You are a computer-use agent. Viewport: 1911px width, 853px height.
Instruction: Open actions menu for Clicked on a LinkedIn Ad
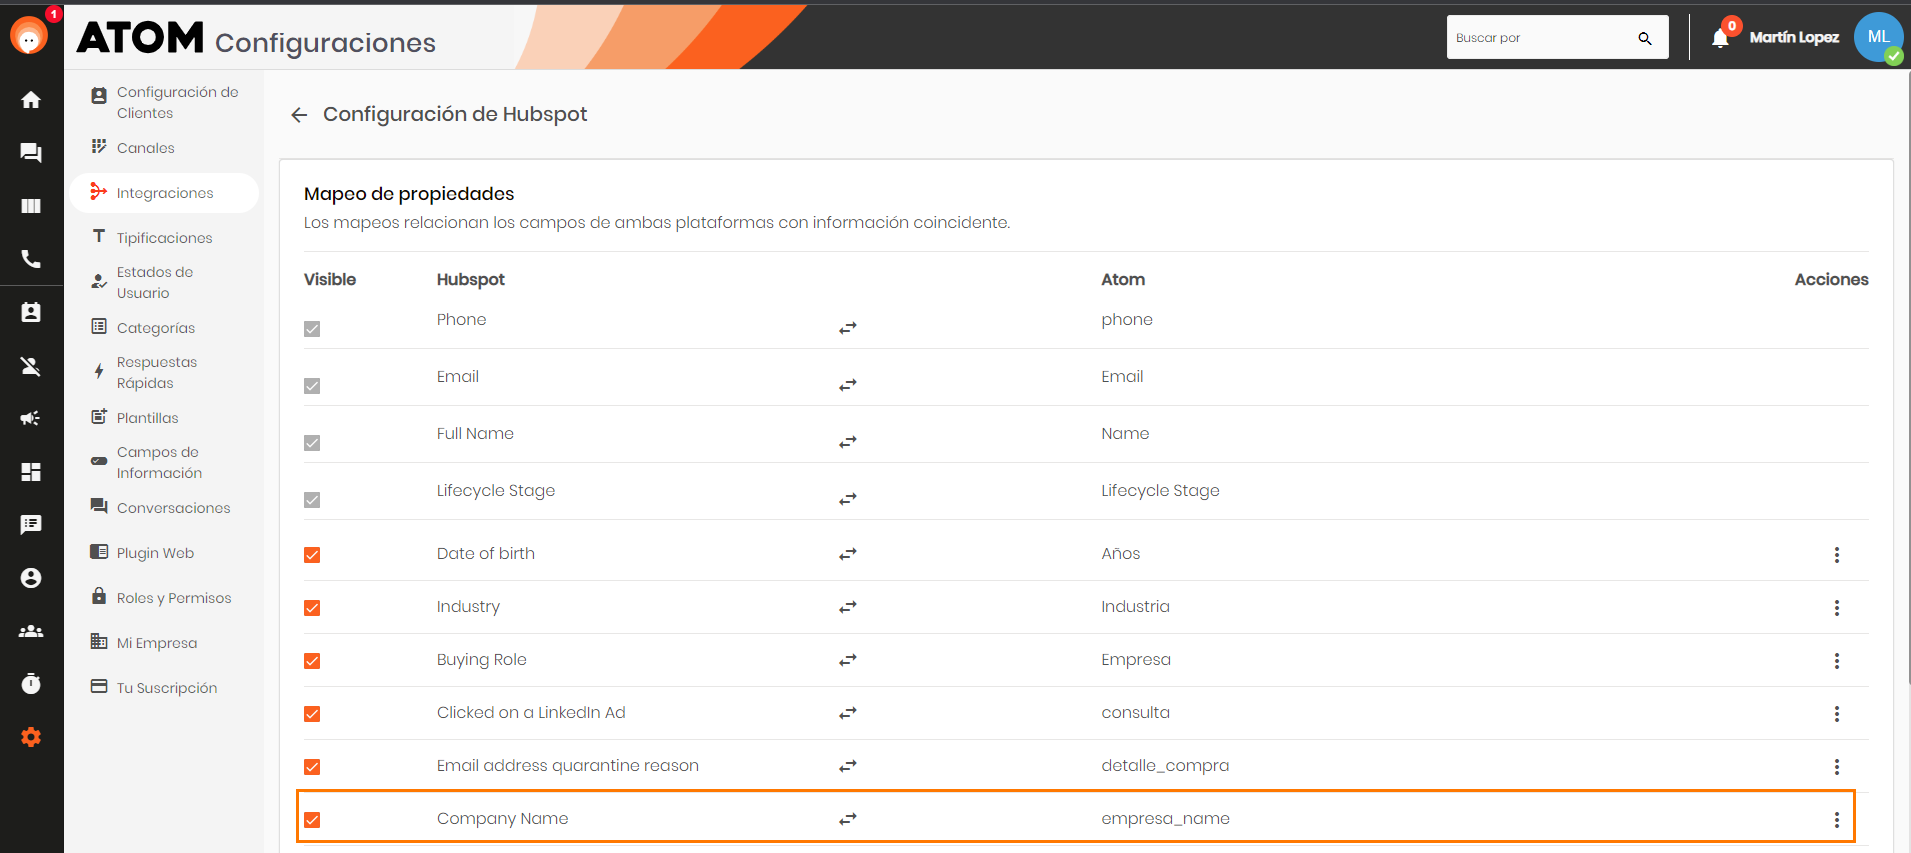click(x=1837, y=714)
